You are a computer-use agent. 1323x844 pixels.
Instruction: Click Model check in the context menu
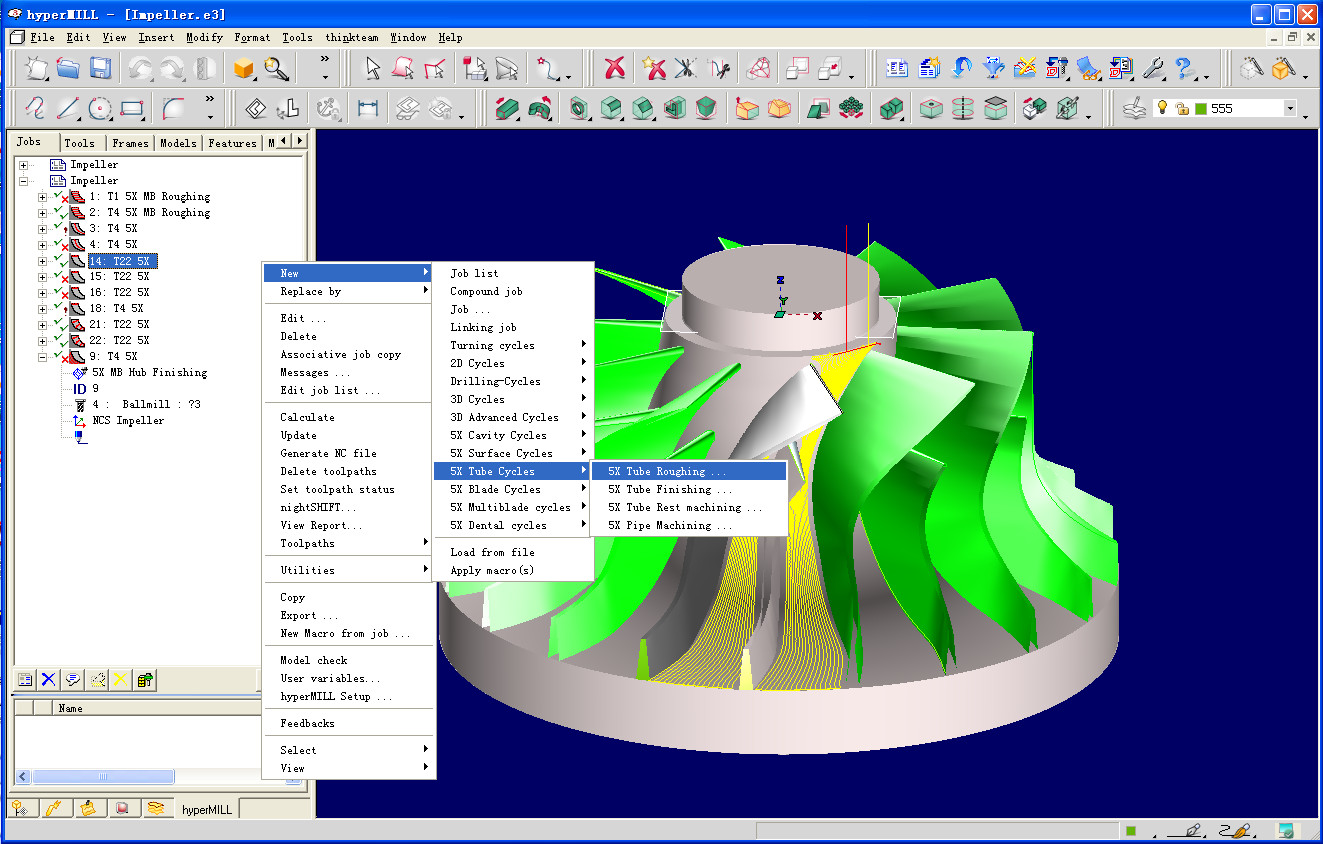click(x=349, y=661)
